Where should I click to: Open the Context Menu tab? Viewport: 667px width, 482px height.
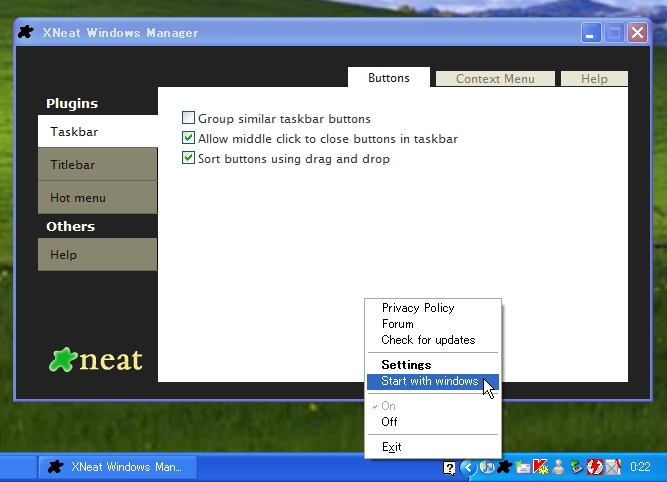[495, 79]
